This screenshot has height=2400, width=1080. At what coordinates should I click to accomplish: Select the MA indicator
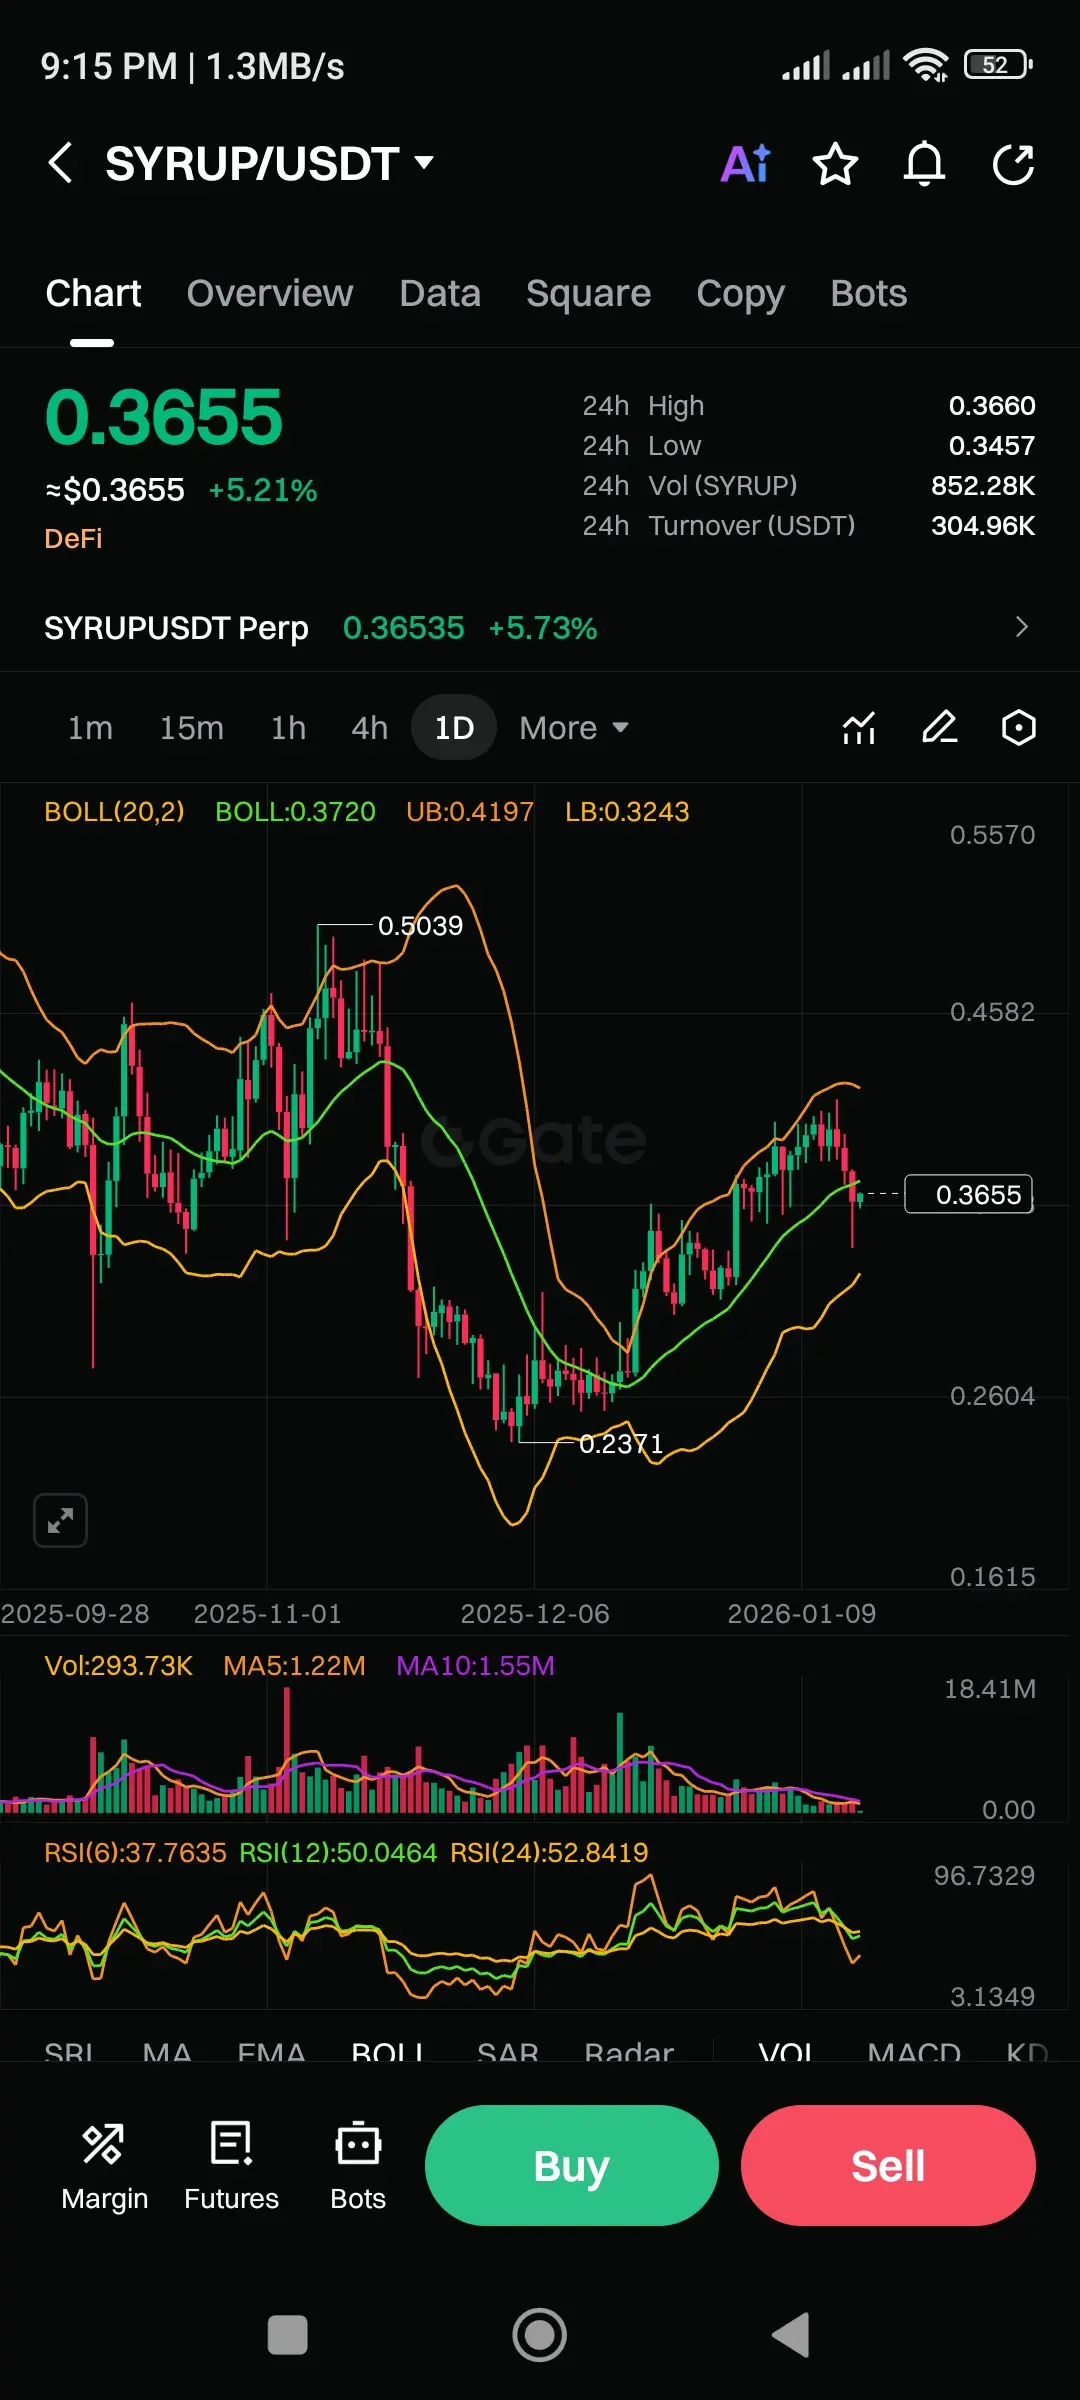click(167, 2053)
